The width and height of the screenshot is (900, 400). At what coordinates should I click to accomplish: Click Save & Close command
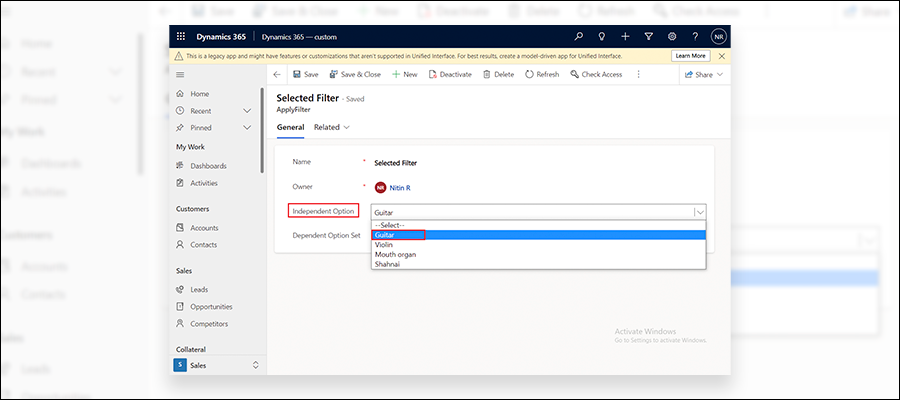point(355,75)
